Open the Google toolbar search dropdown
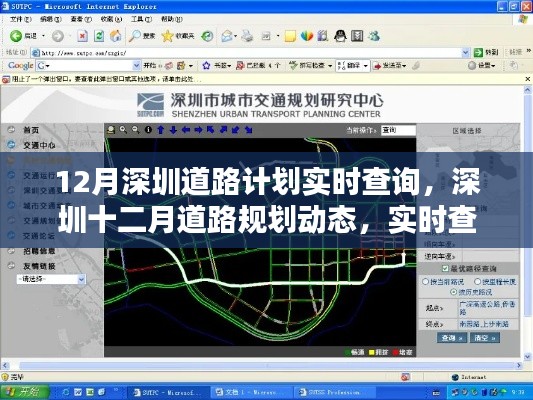Viewport: 533px width, 400px height. [x=136, y=65]
